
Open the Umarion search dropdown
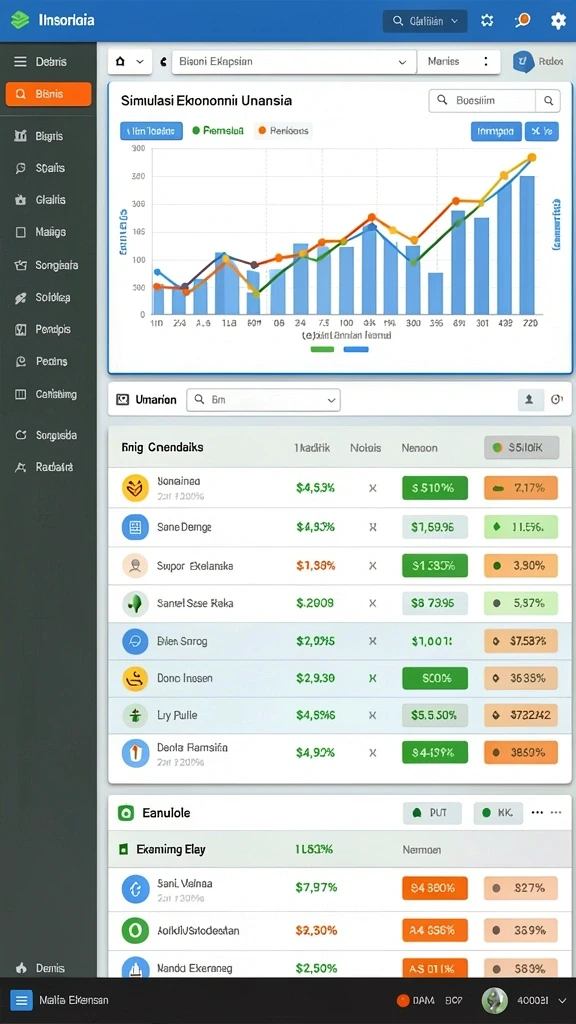pos(264,400)
